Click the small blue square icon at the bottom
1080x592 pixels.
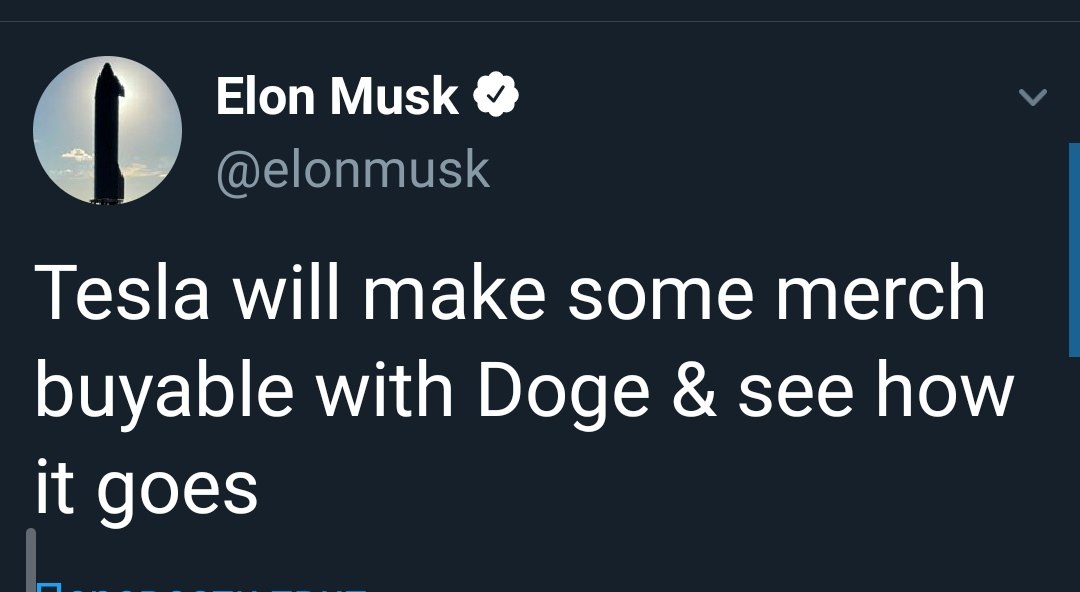click(x=48, y=588)
